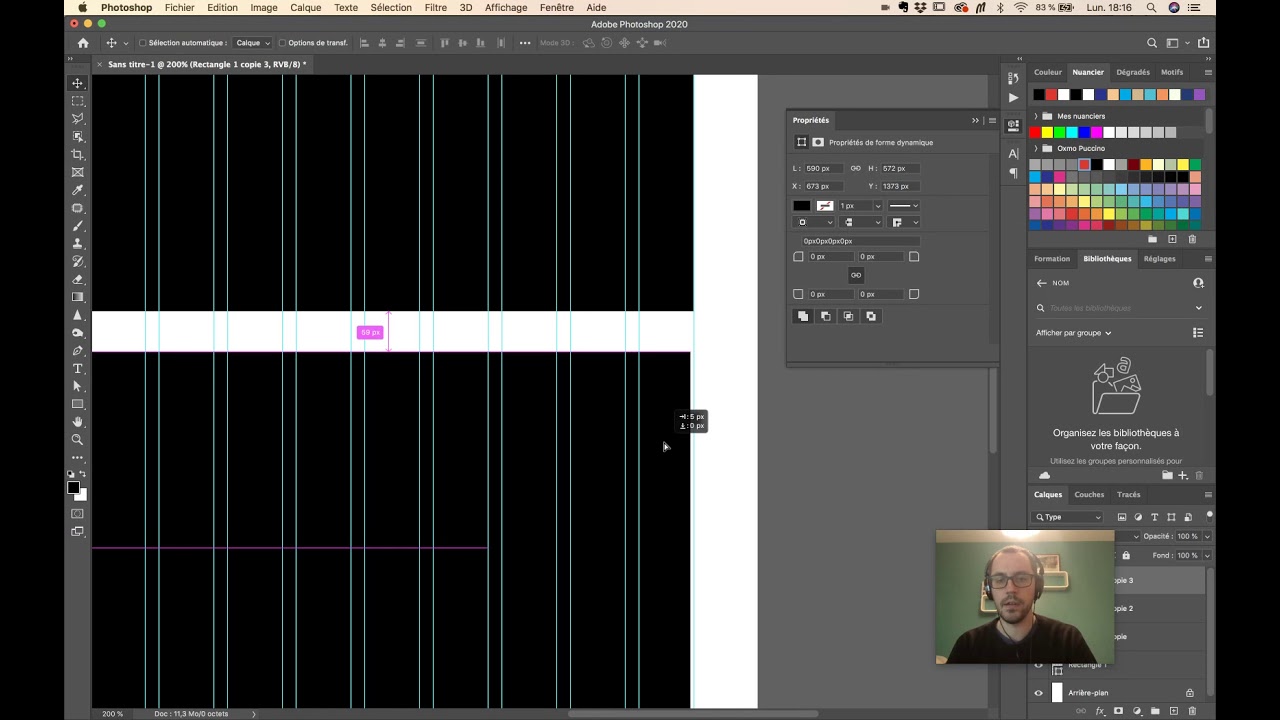Image resolution: width=1280 pixels, height=720 pixels.
Task: Select the Rectangular Marquee tool
Action: 78,101
